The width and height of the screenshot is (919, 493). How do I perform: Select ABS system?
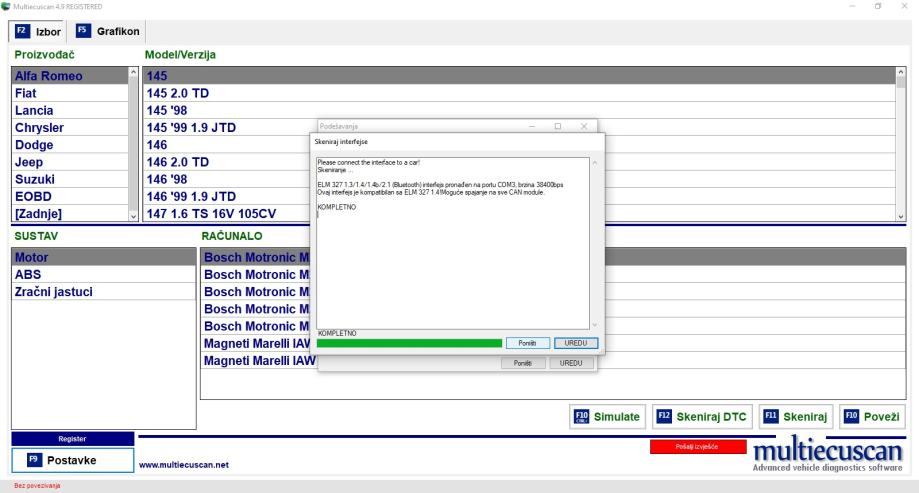[x=104, y=274]
